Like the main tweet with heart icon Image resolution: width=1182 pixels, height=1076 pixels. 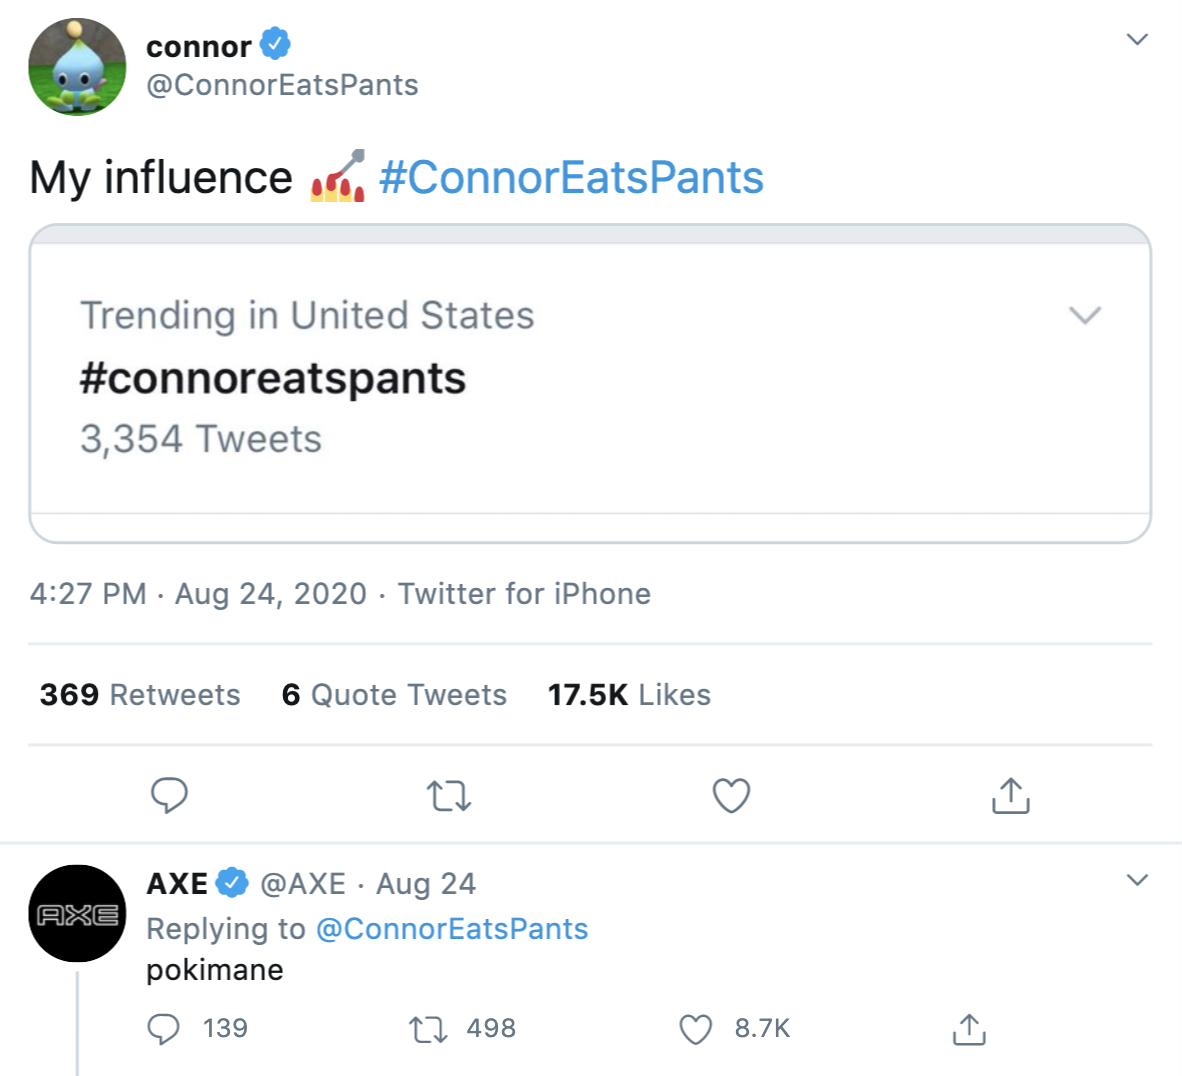tap(731, 796)
